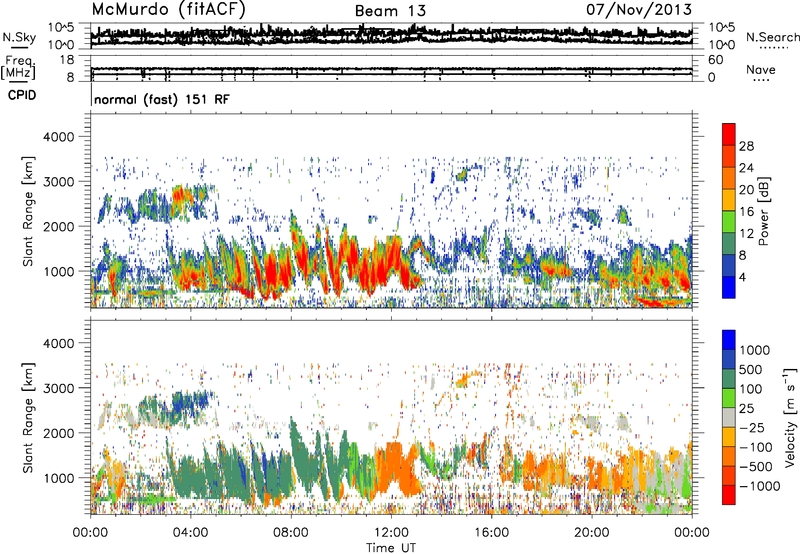Click the Freq. [MHz] axis label

pos(18,68)
